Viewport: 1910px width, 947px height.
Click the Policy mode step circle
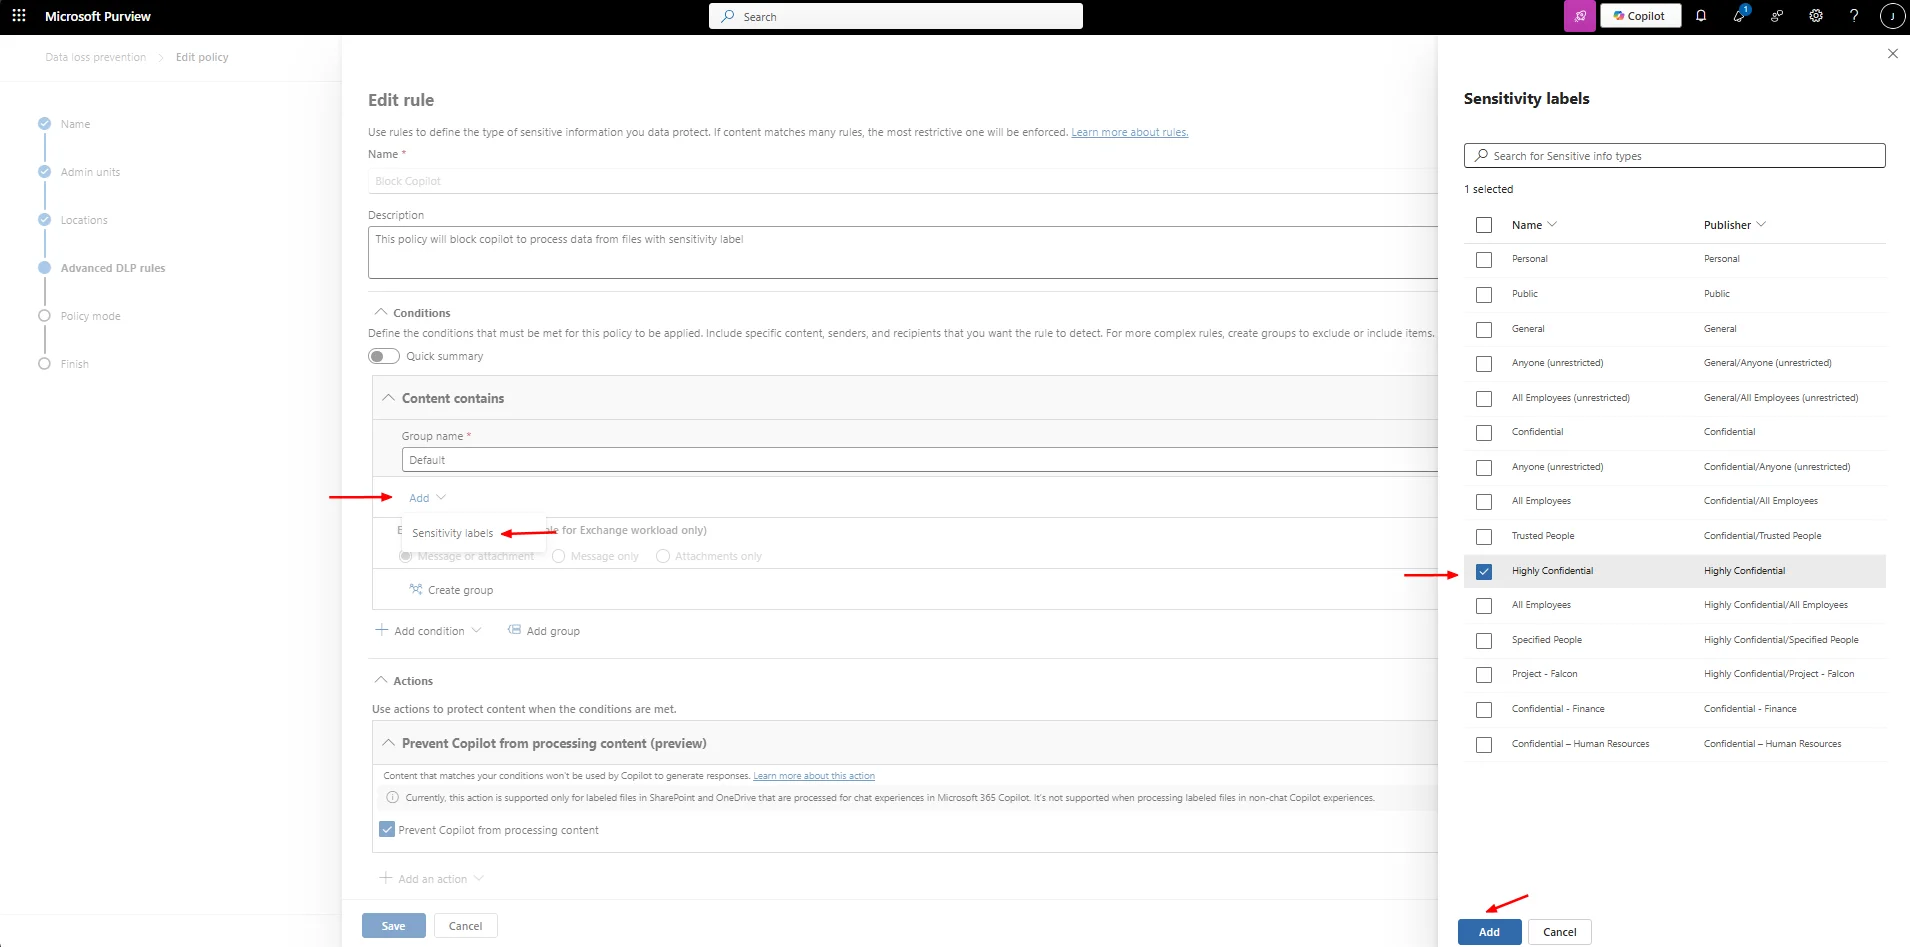pyautogui.click(x=44, y=316)
